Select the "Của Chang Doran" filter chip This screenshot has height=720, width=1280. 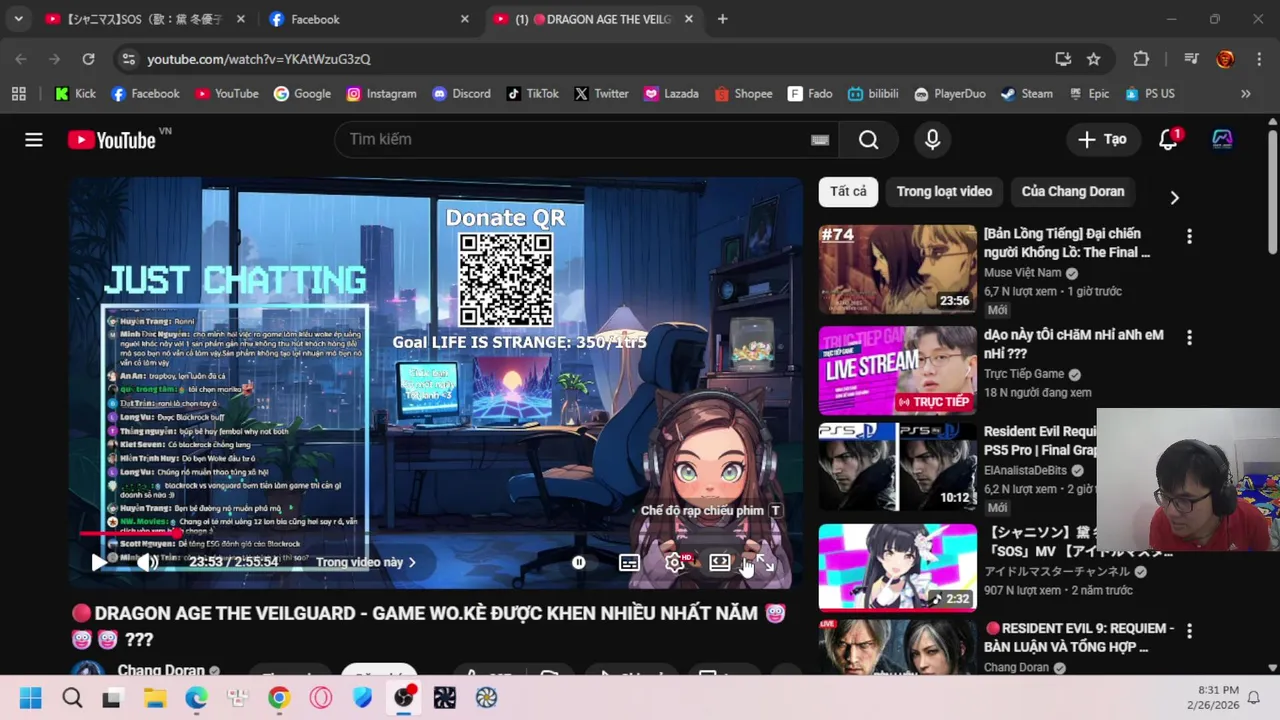pyautogui.click(x=1072, y=192)
